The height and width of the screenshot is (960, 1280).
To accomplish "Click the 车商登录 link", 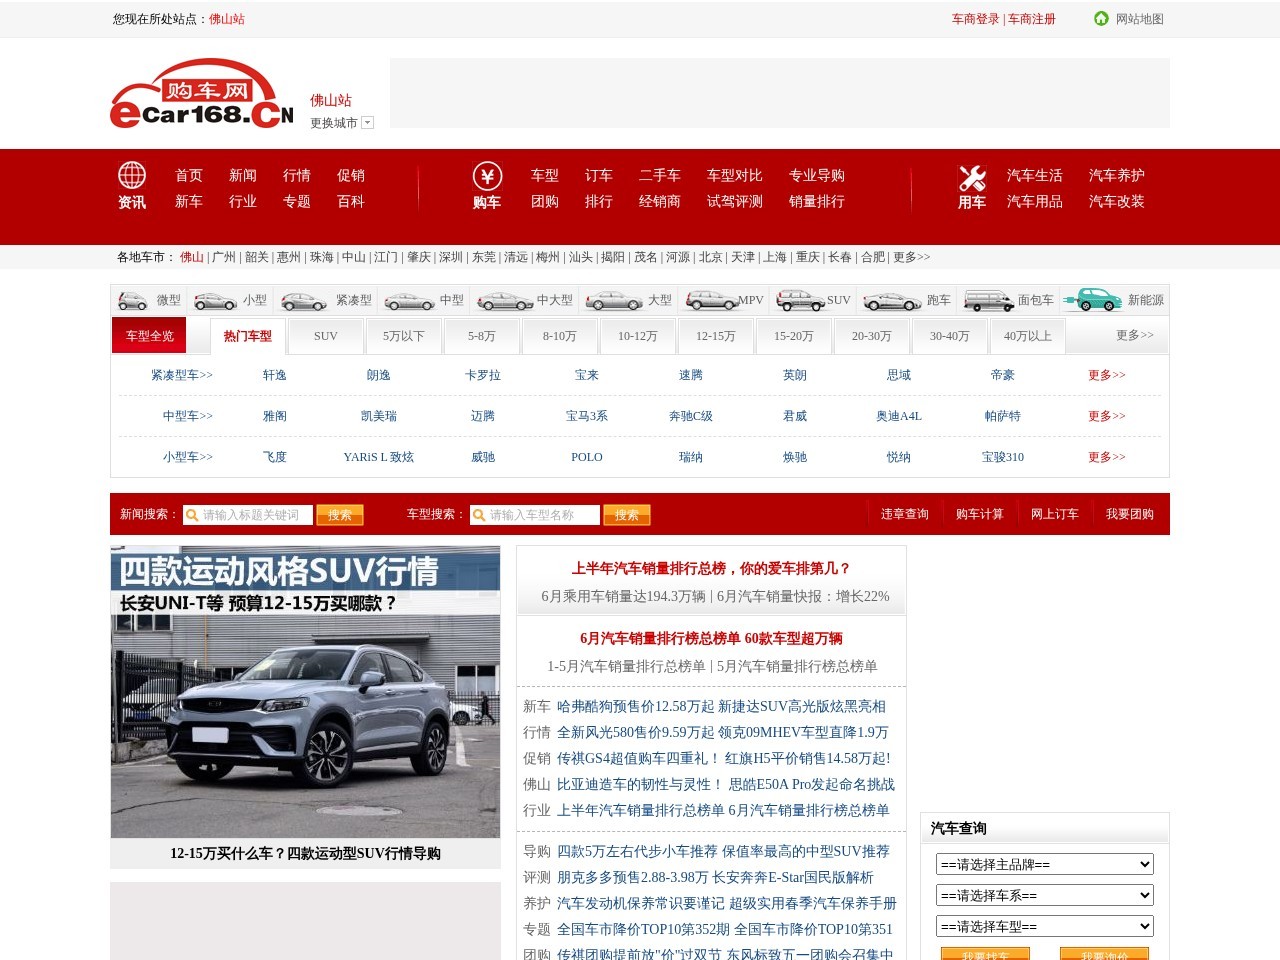I will pos(976,19).
